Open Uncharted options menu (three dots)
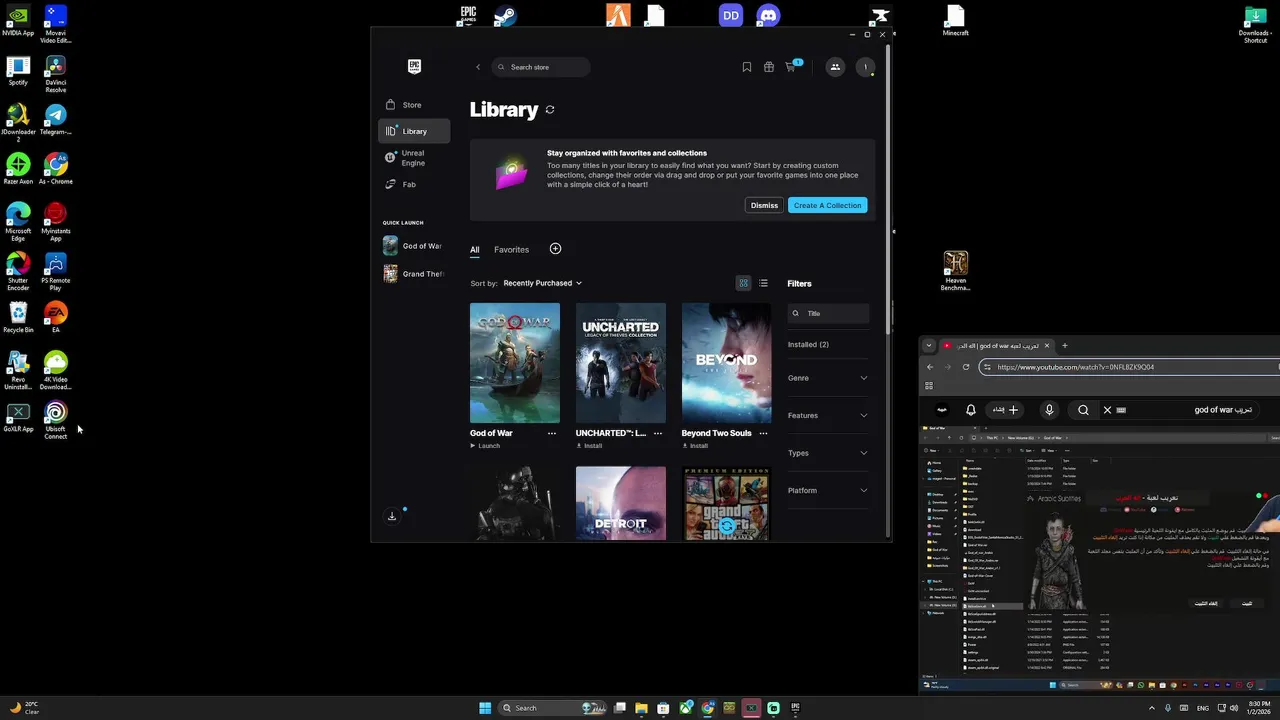The width and height of the screenshot is (1280, 720). click(658, 433)
